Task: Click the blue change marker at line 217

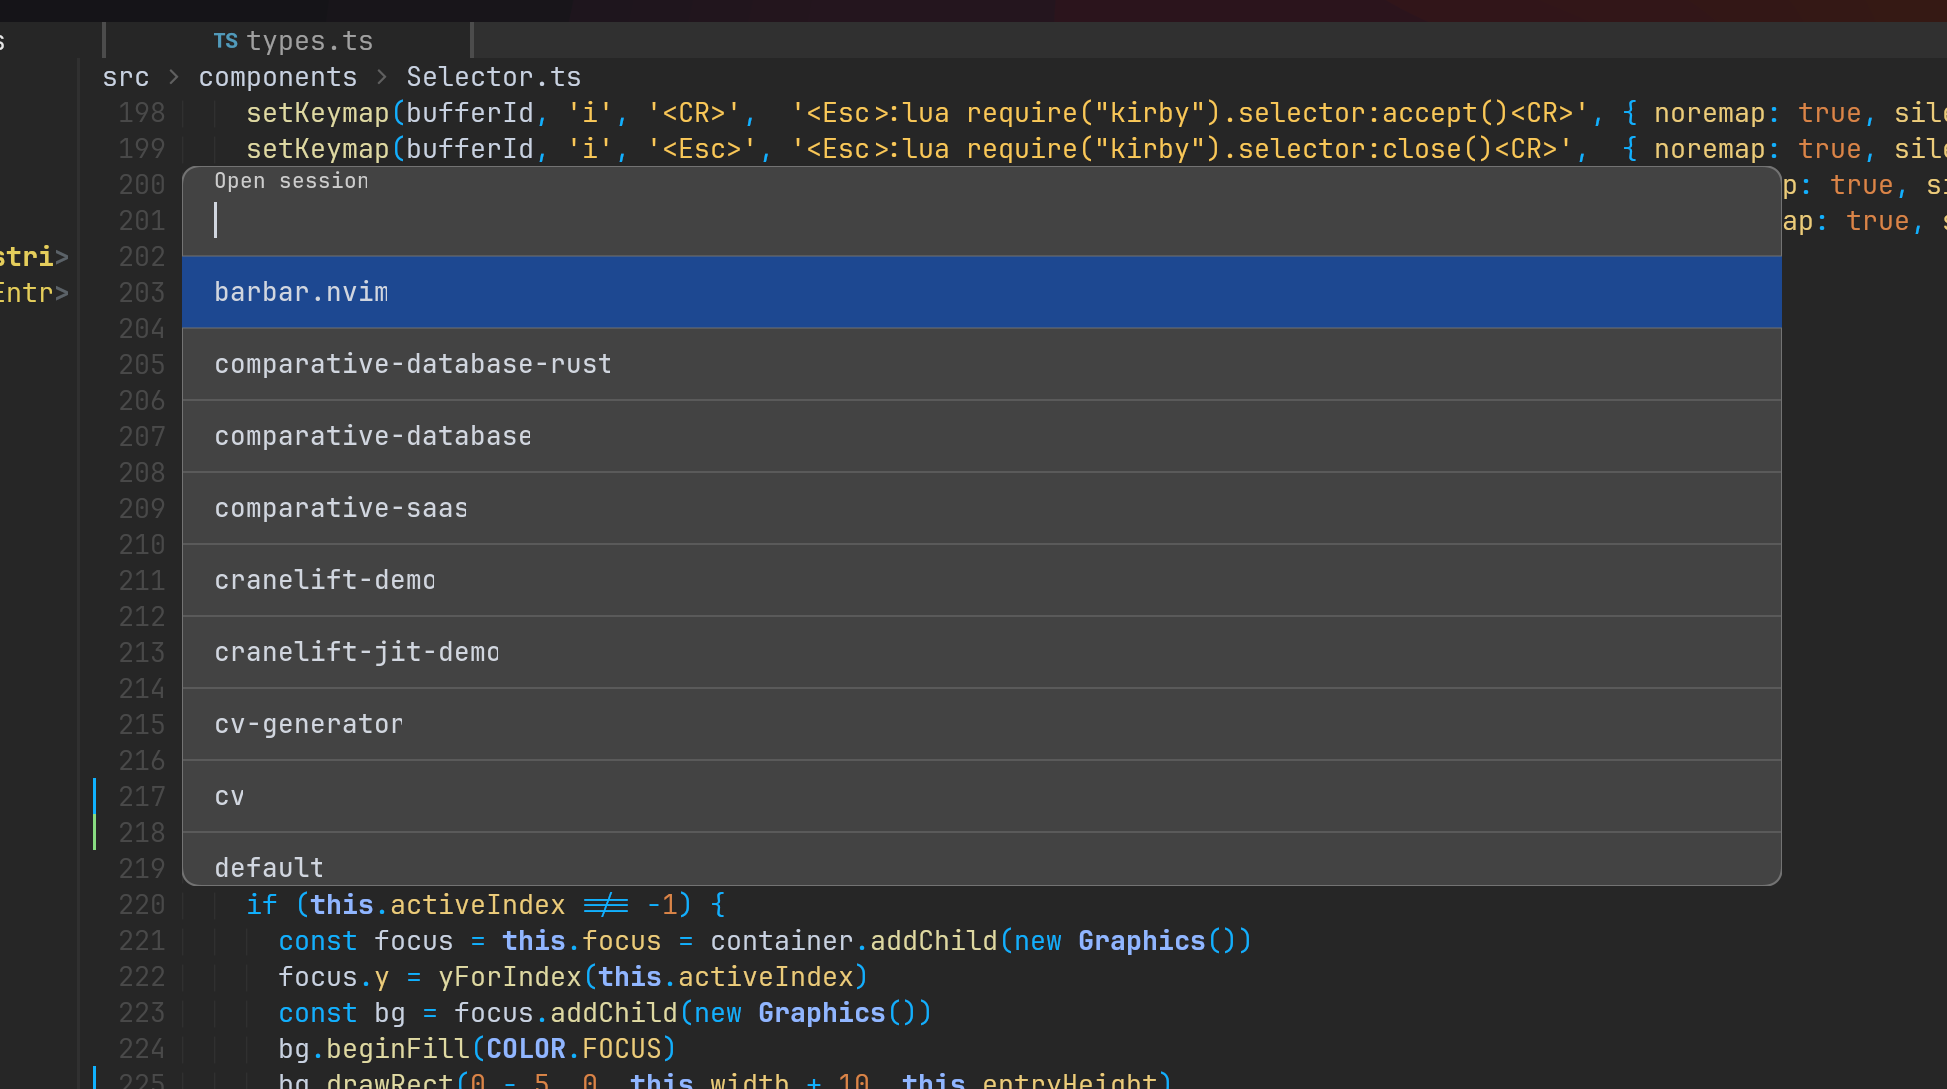Action: pyautogui.click(x=95, y=796)
